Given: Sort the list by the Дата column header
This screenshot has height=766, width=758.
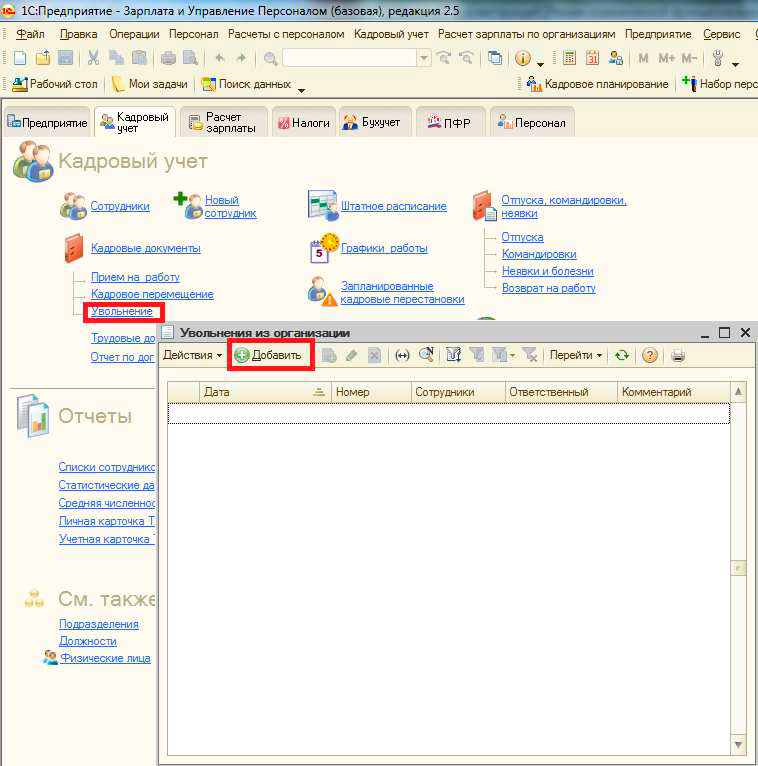Looking at the screenshot, I should (258, 392).
